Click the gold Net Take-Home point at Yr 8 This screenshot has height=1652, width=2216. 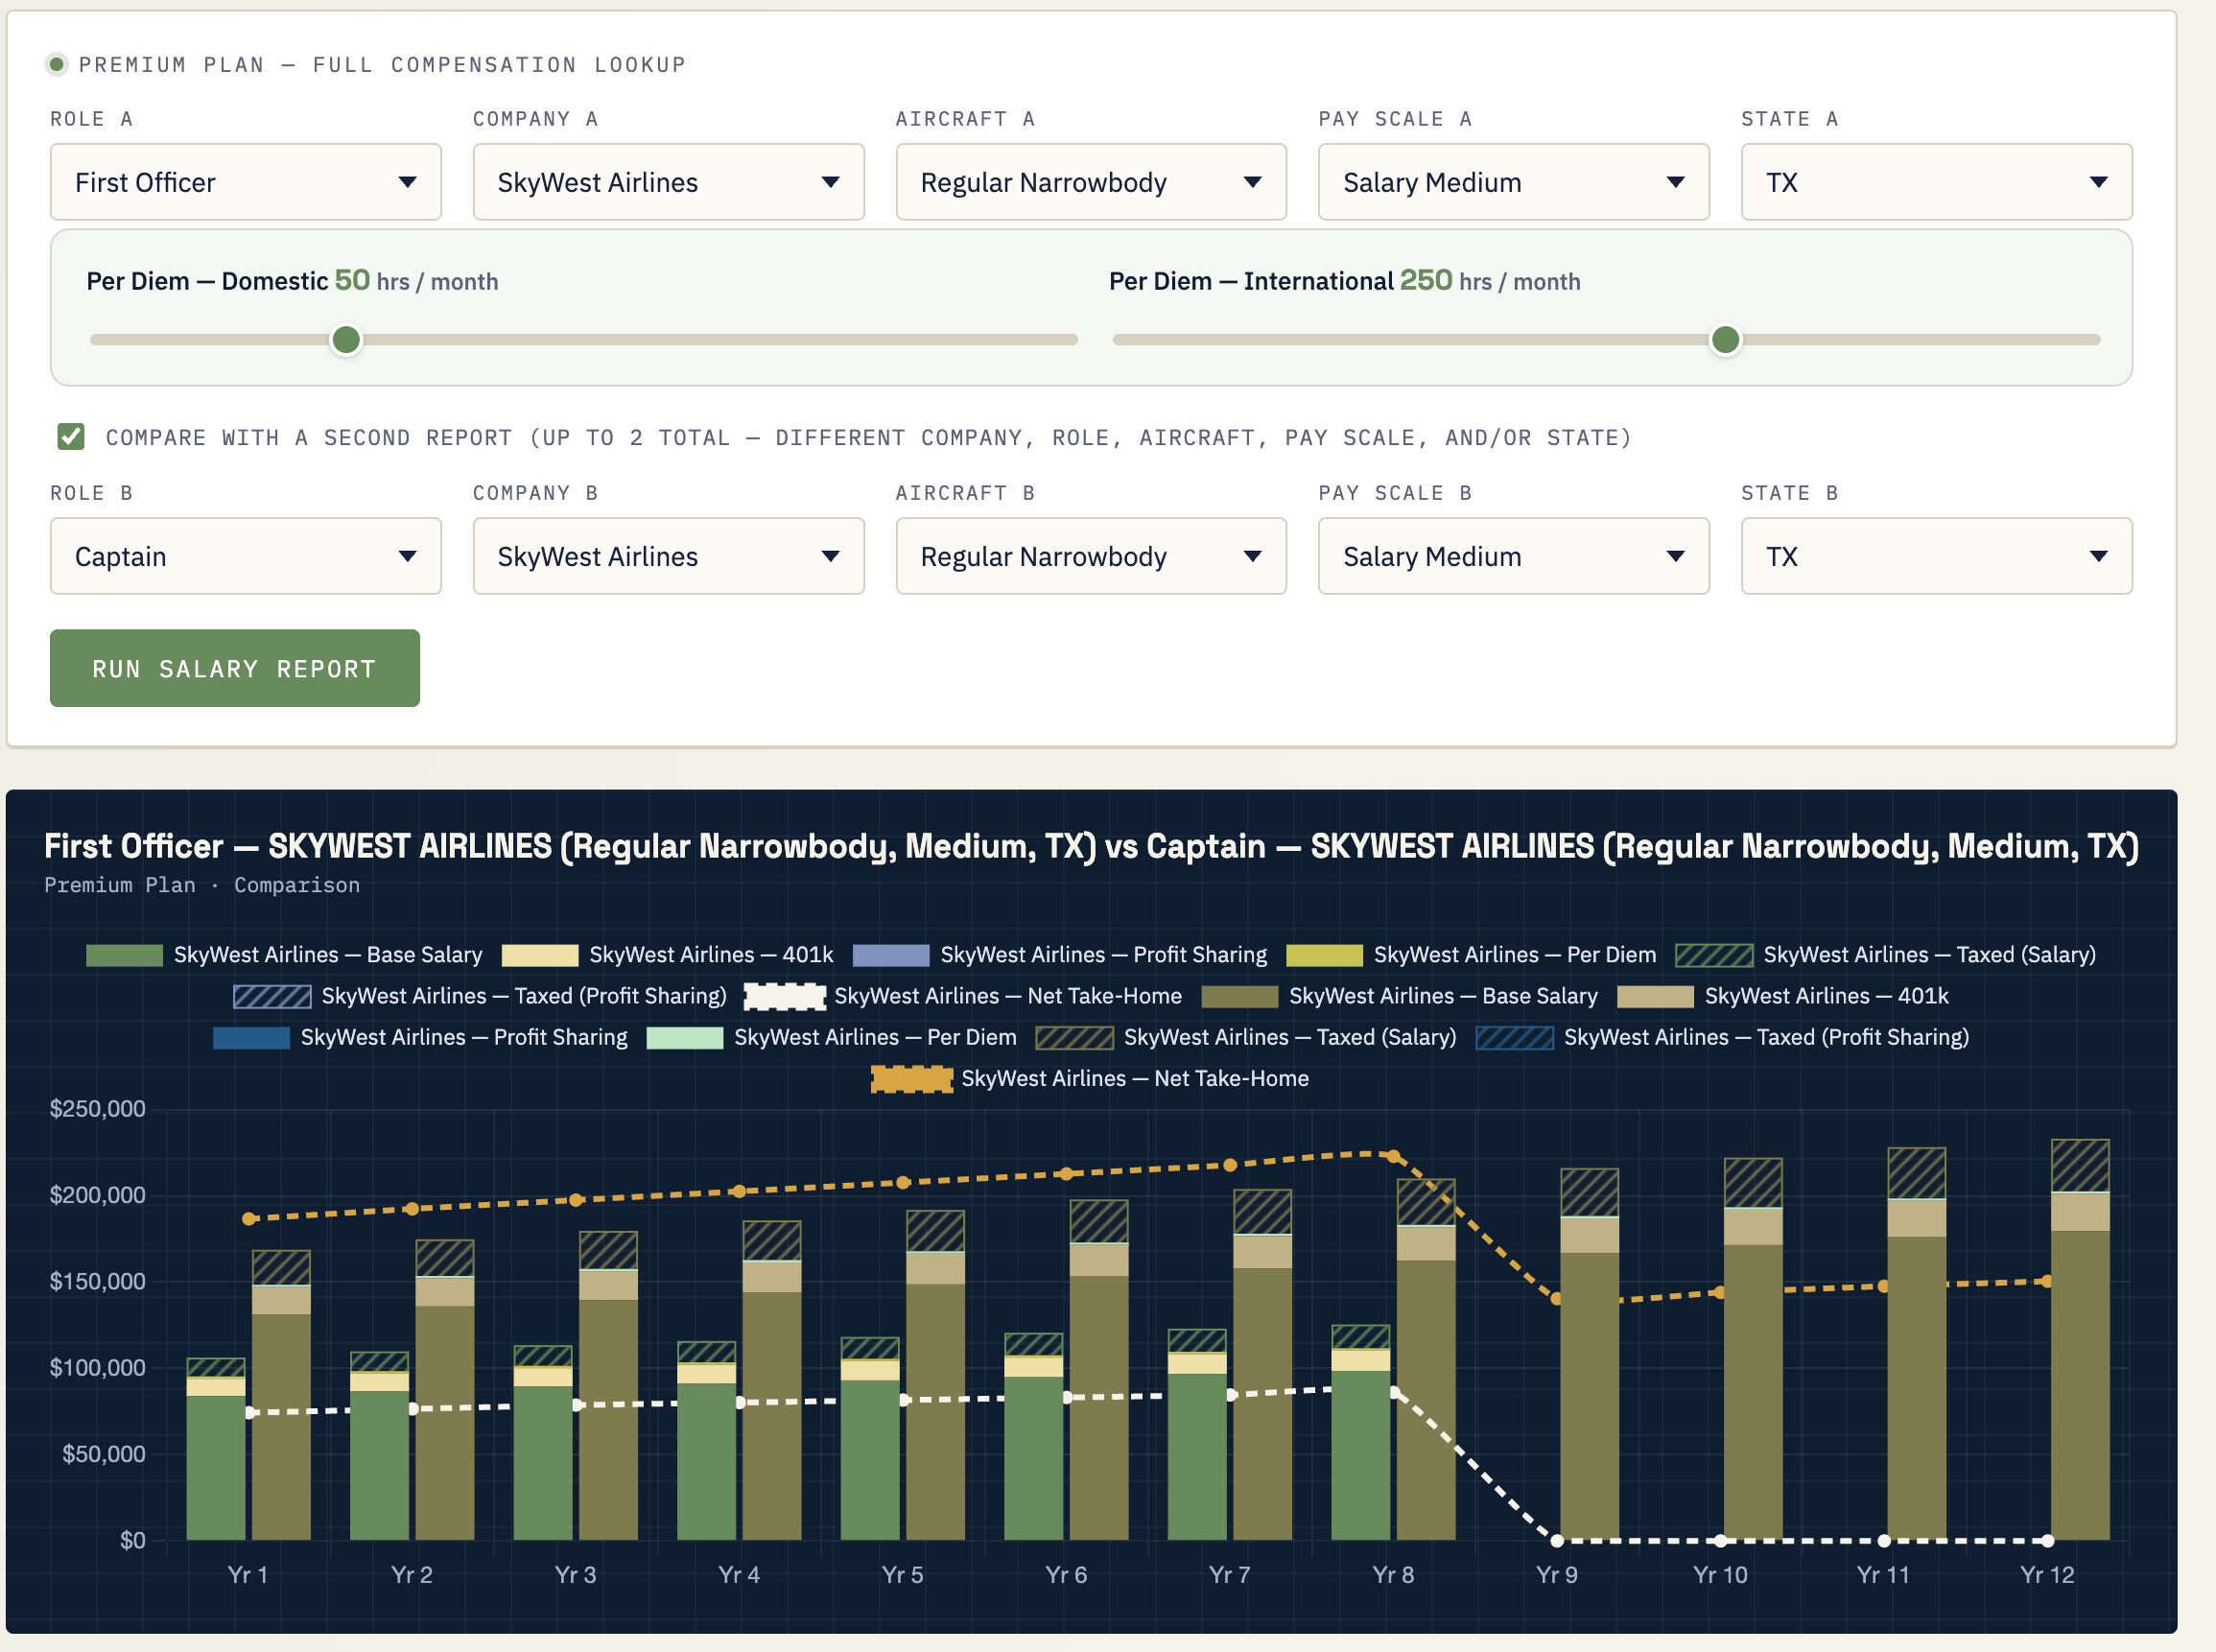coord(1394,1155)
